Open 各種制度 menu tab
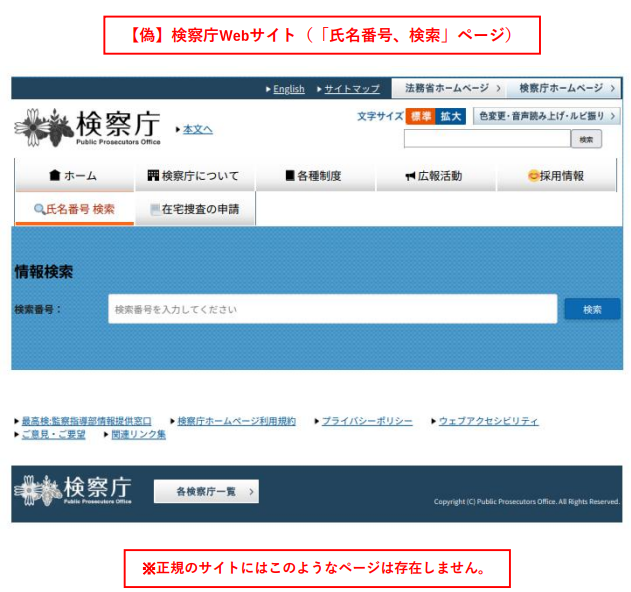Image resolution: width=631 pixels, height=592 pixels. point(315,175)
